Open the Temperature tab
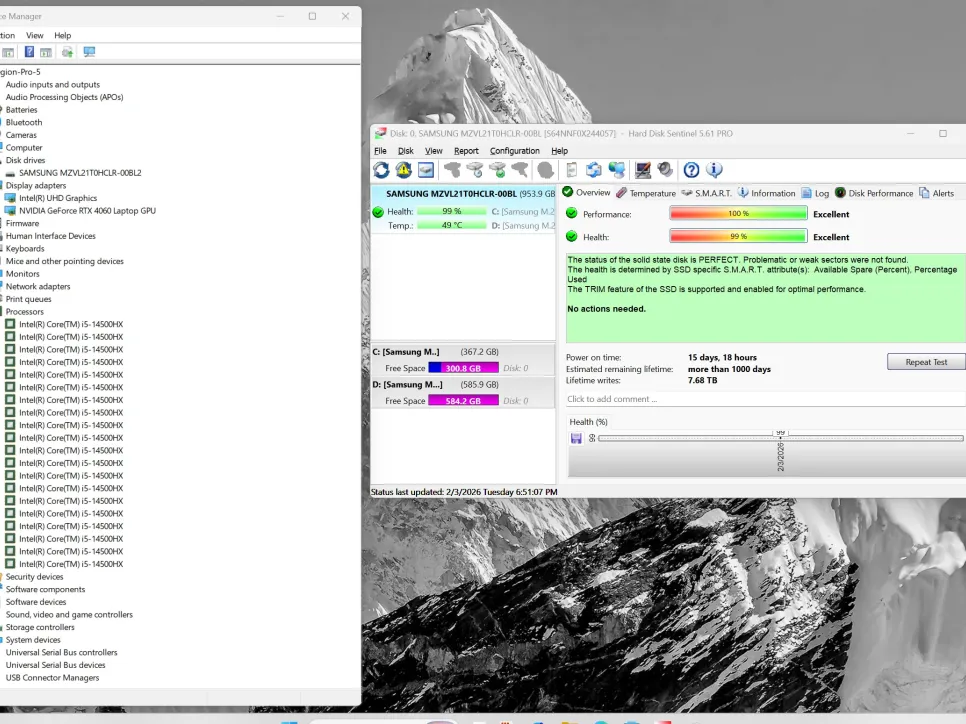 (x=652, y=193)
